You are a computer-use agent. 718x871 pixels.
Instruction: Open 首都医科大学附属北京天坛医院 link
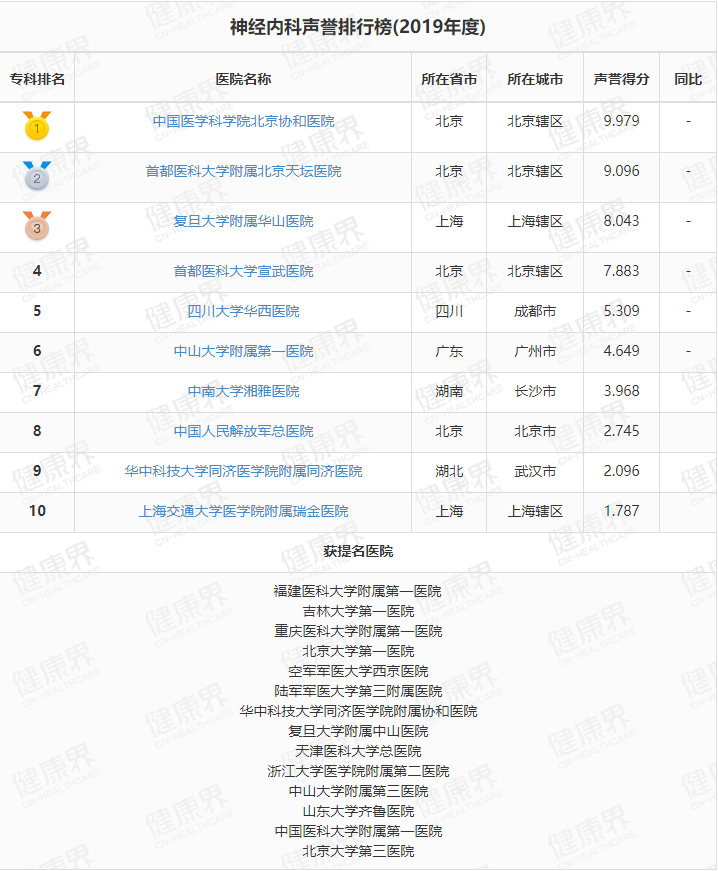coord(243,171)
